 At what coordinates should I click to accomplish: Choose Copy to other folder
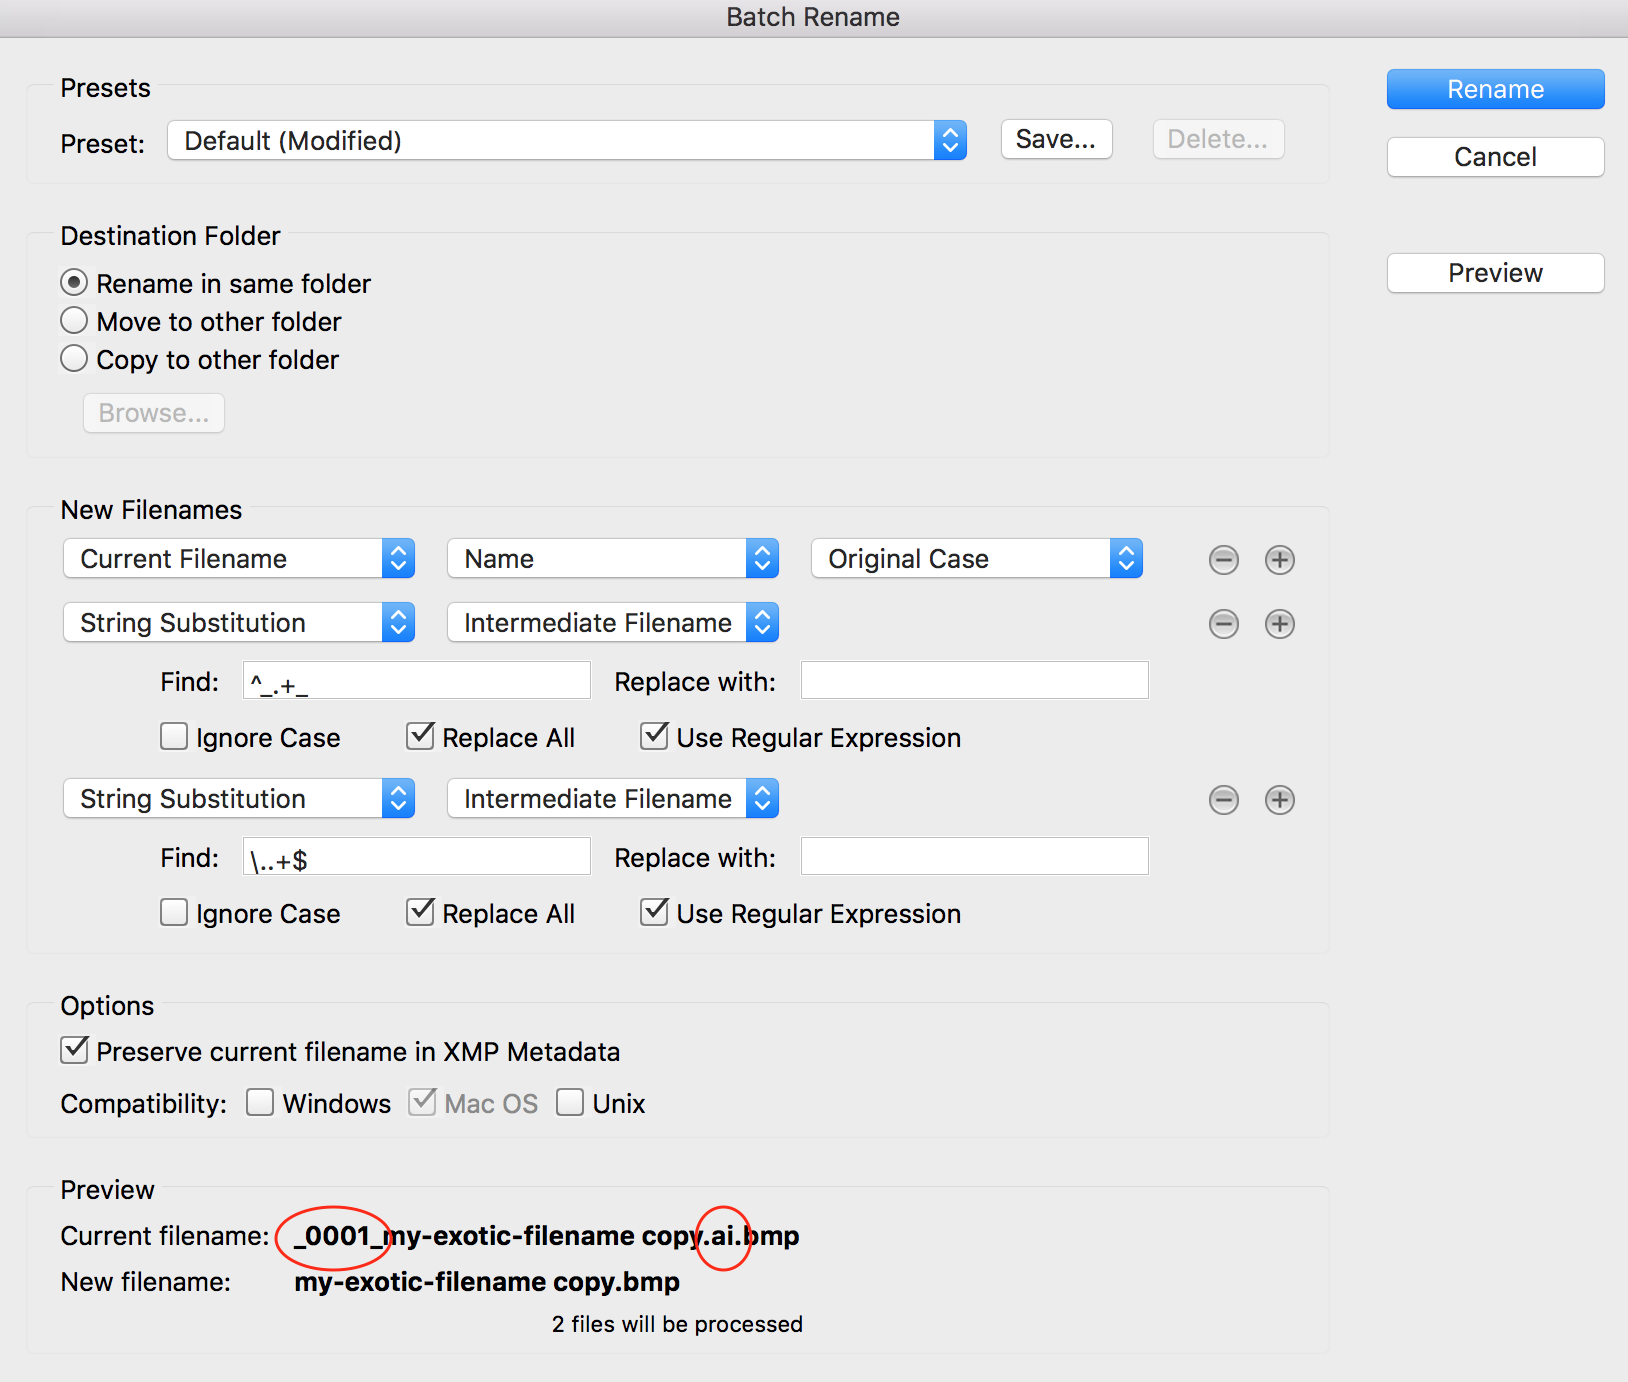tap(75, 359)
